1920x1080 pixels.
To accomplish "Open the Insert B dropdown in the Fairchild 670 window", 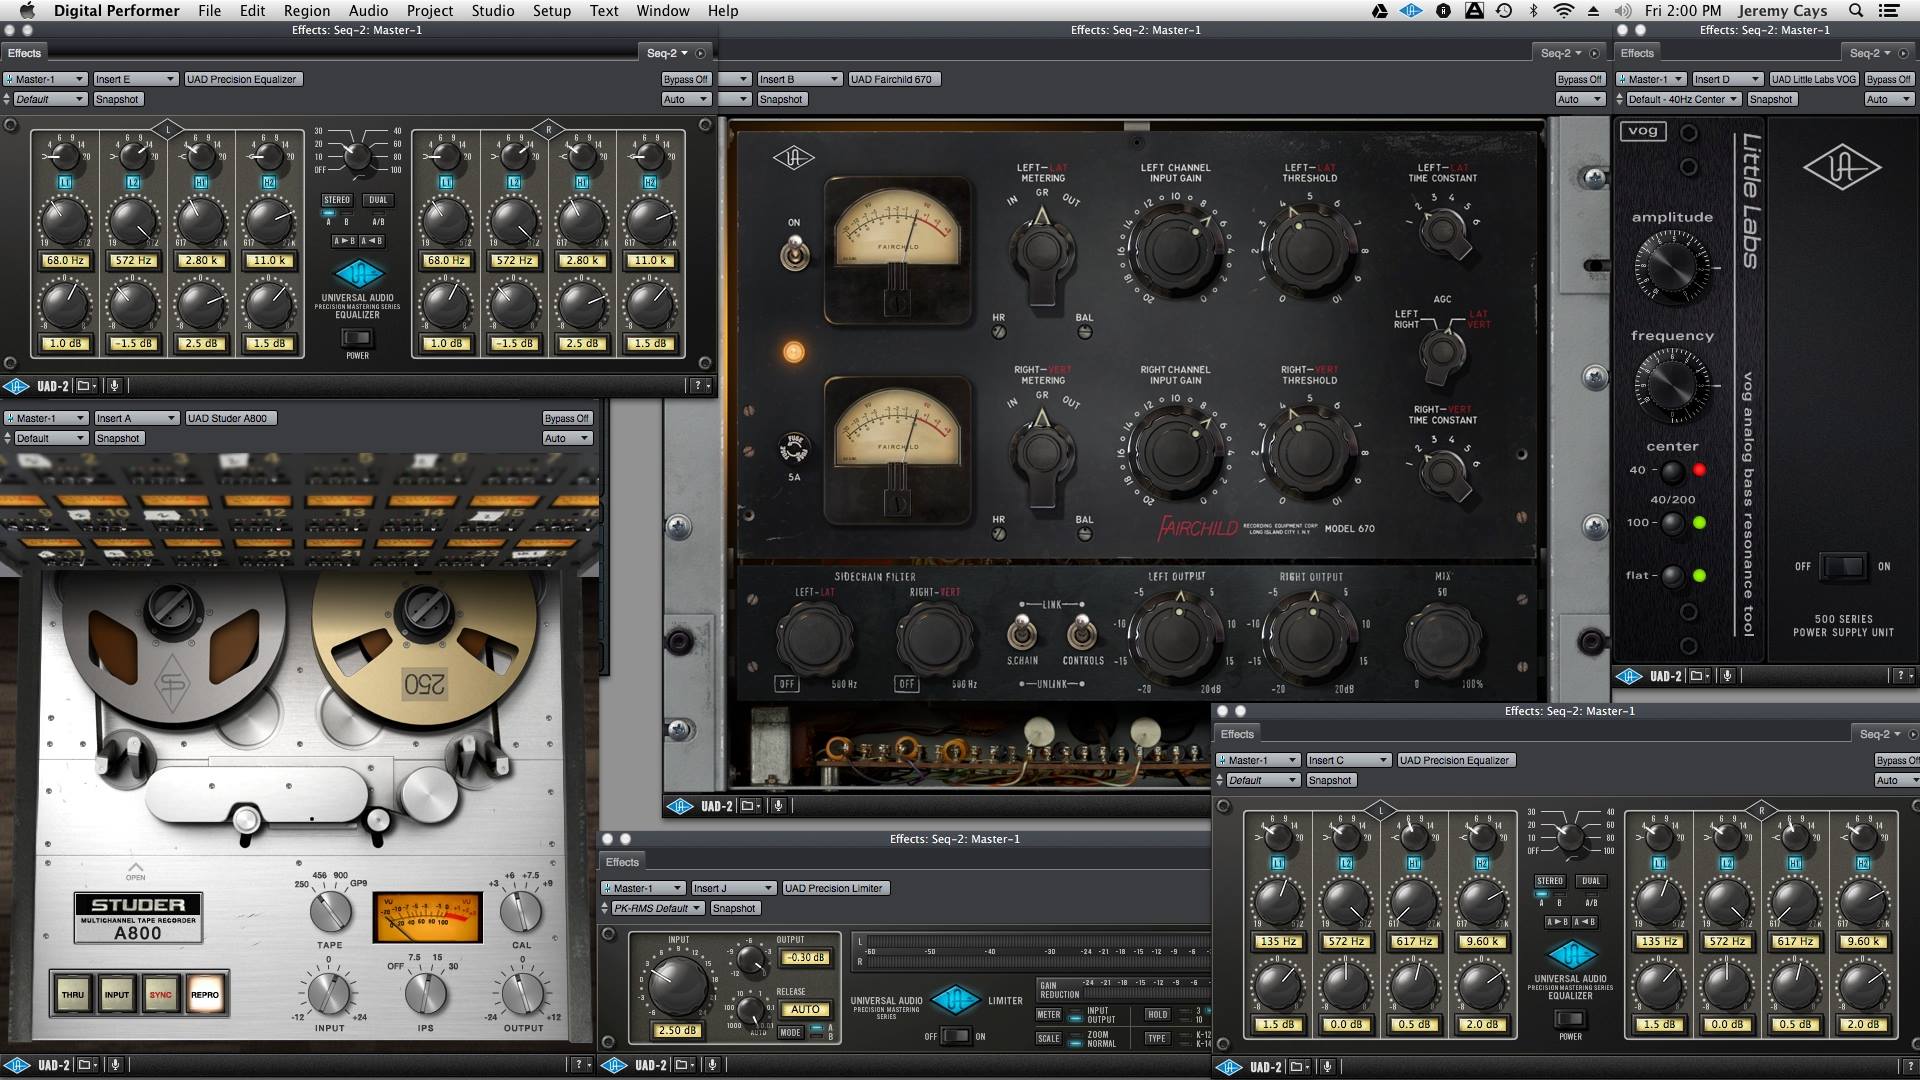I will 797,79.
